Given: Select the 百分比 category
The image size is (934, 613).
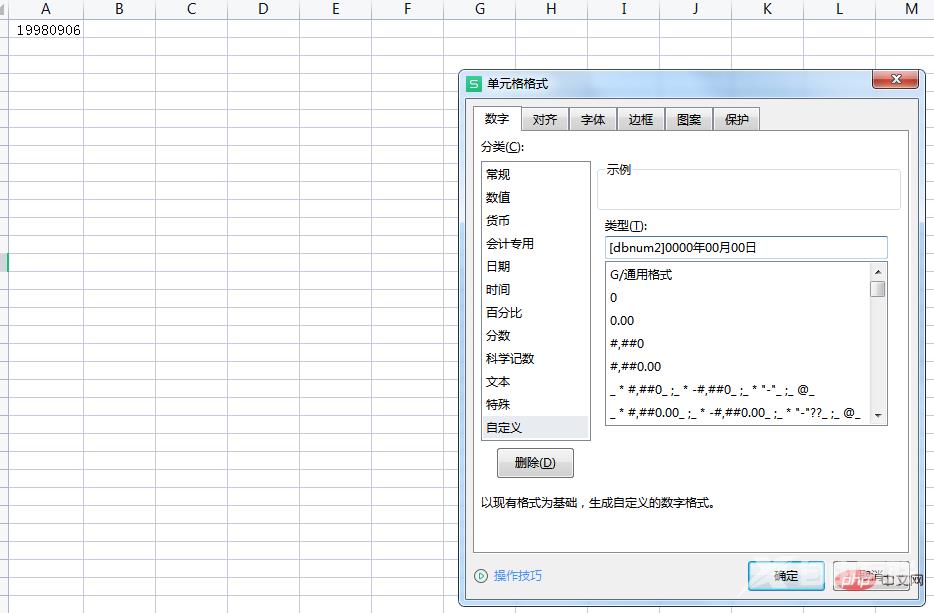Looking at the screenshot, I should pyautogui.click(x=504, y=313).
